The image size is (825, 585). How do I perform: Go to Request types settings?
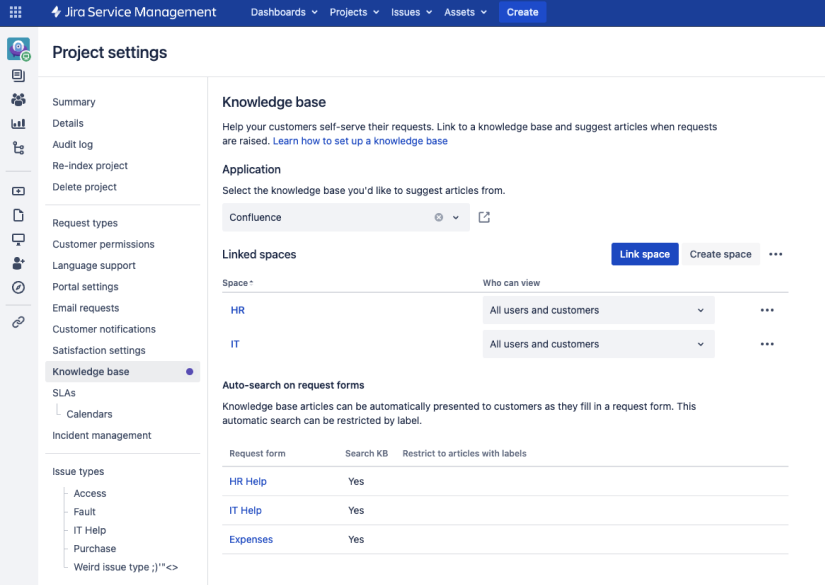click(x=85, y=223)
